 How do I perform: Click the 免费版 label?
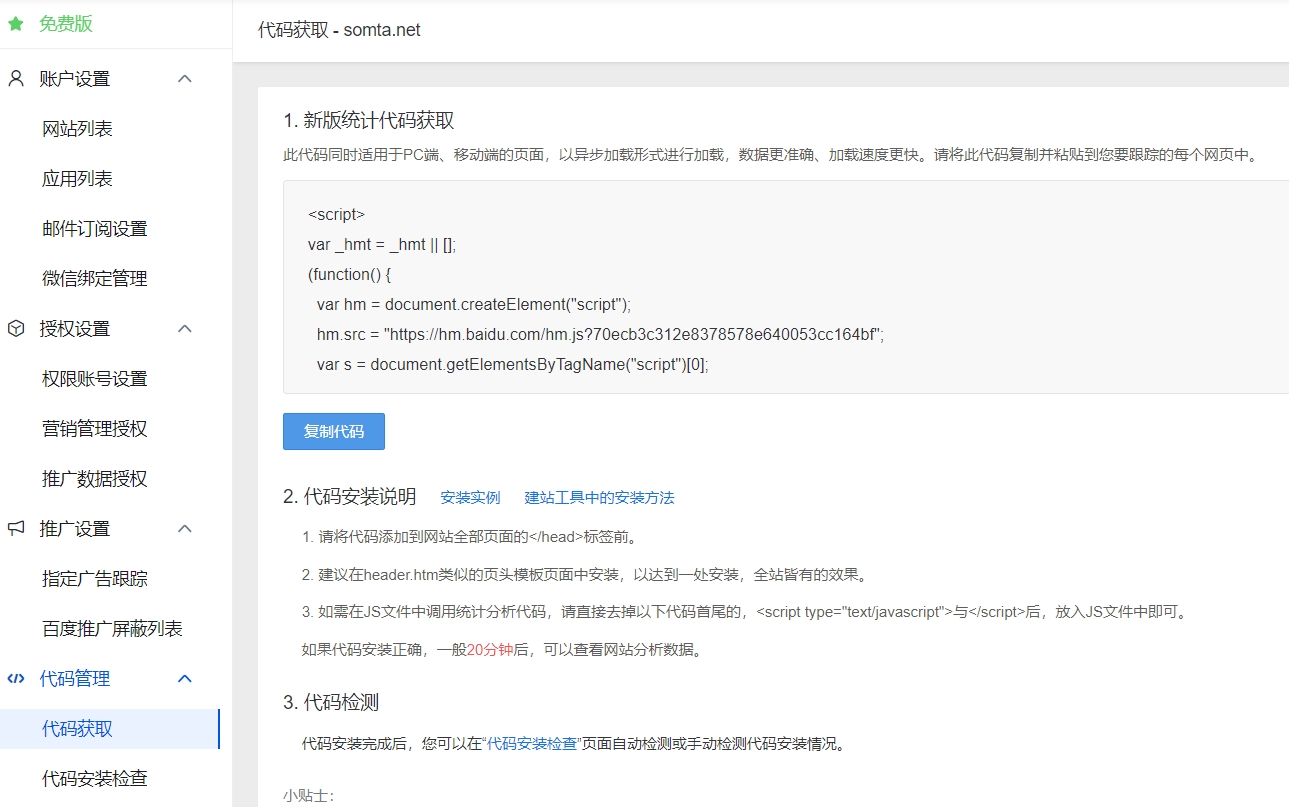(66, 23)
